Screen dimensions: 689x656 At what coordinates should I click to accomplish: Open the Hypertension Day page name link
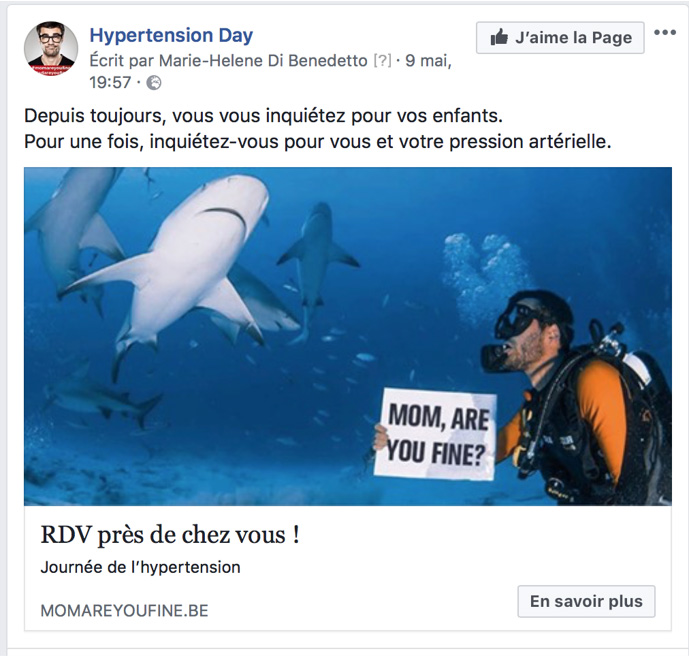(x=171, y=35)
